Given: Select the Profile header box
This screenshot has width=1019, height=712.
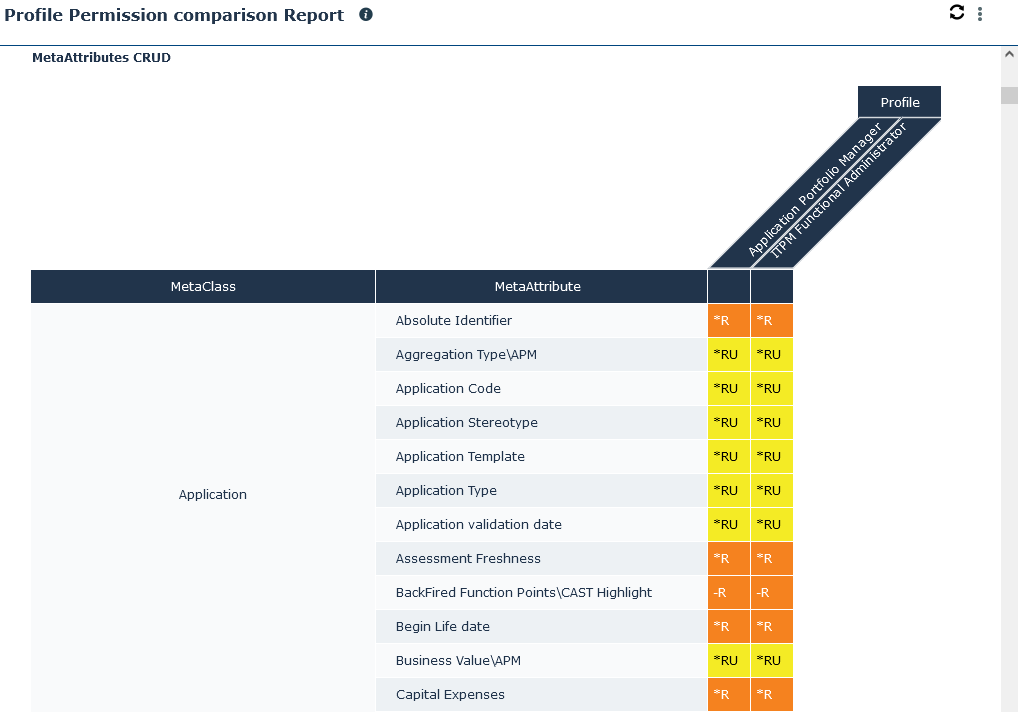Looking at the screenshot, I should 899,102.
